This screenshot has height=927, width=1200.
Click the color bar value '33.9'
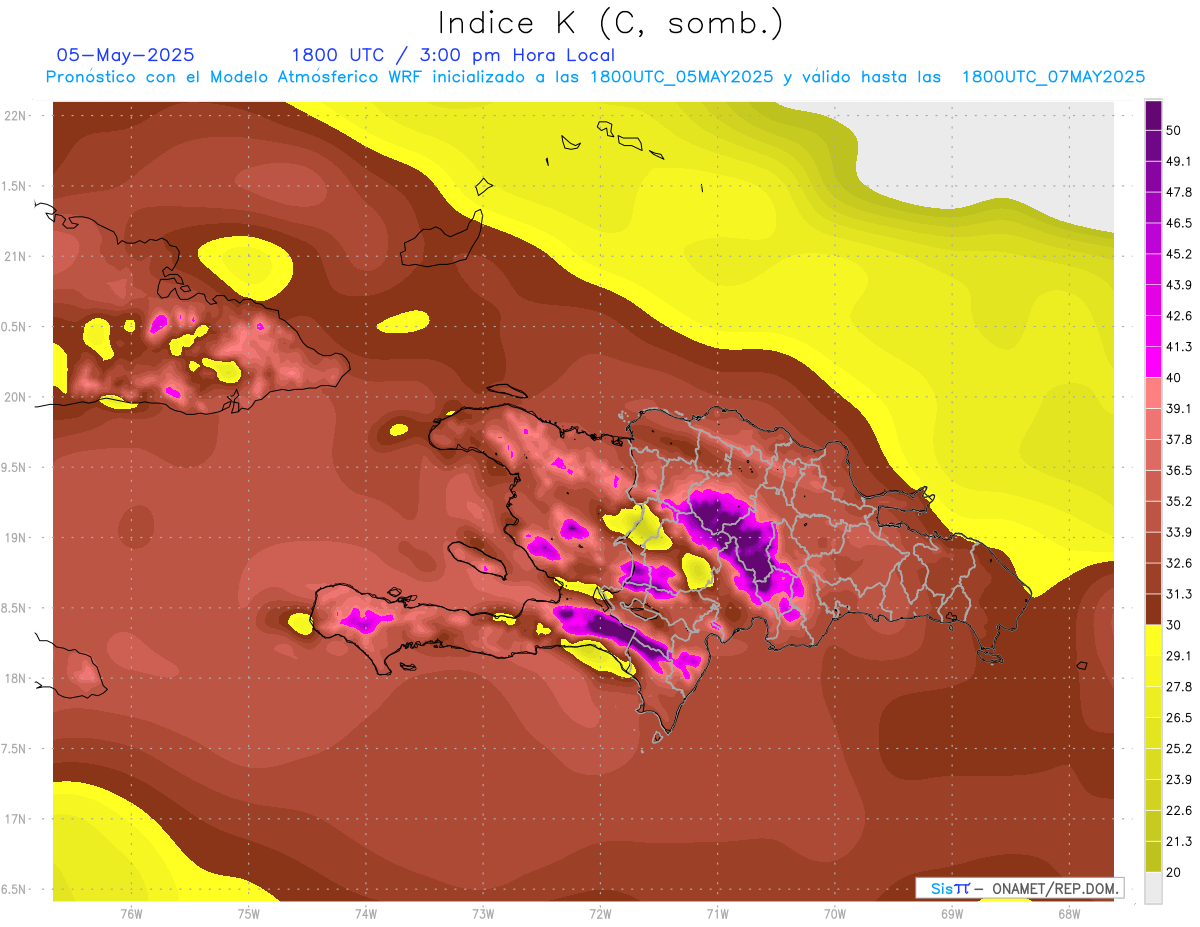(x=1179, y=533)
